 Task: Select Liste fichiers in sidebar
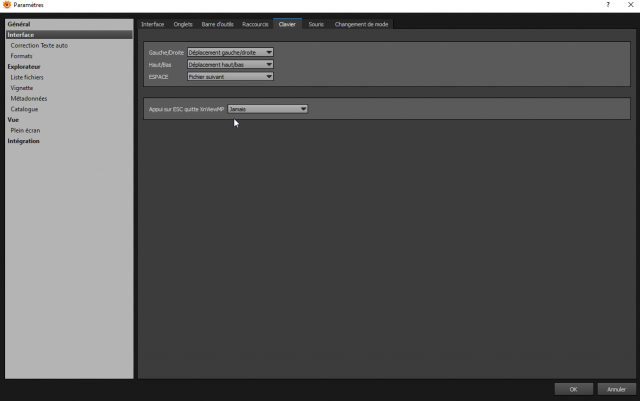[x=27, y=77]
